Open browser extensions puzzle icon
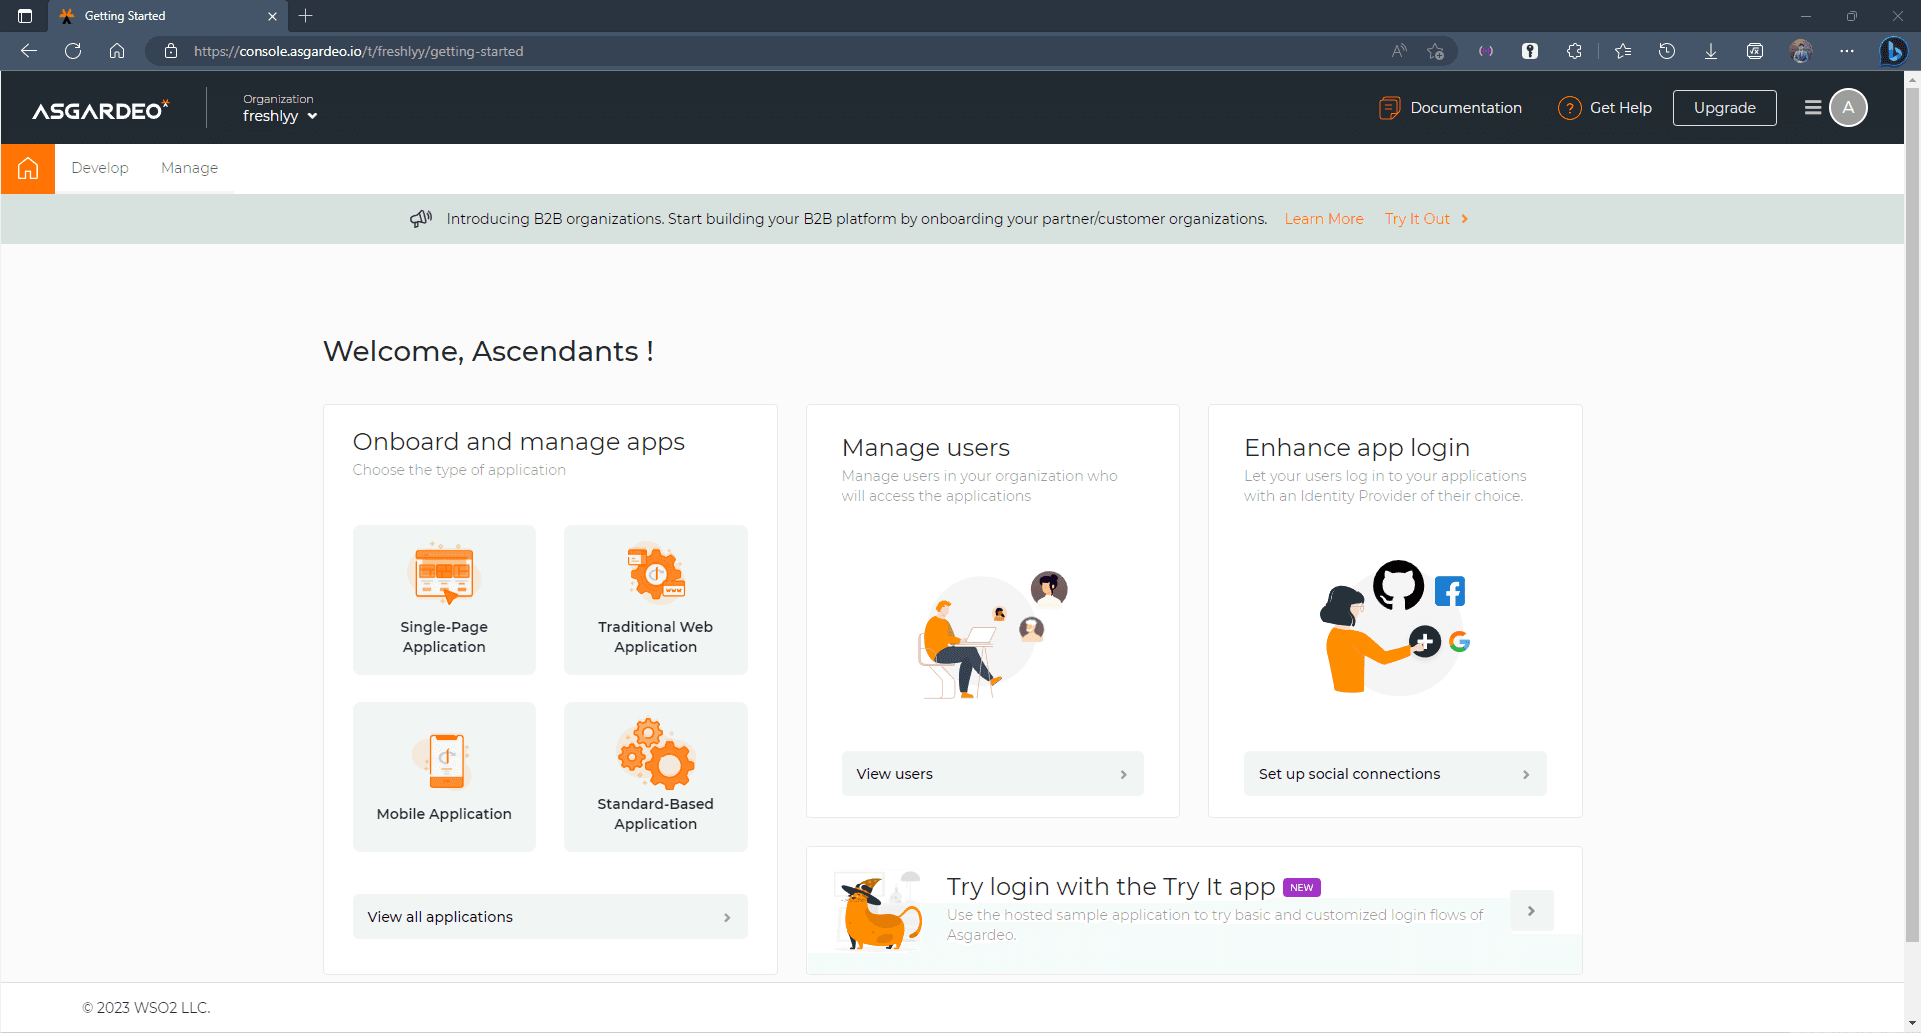This screenshot has width=1921, height=1033. pos(1574,51)
